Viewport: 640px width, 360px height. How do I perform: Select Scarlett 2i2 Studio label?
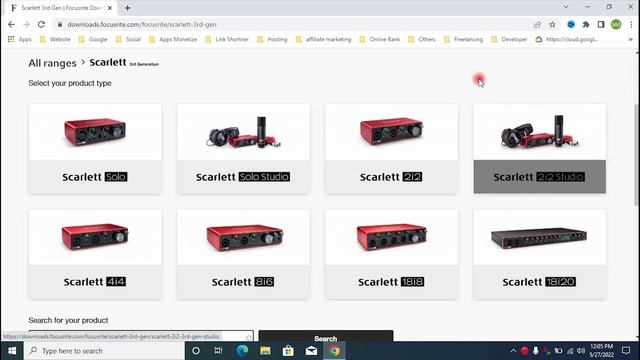click(540, 177)
